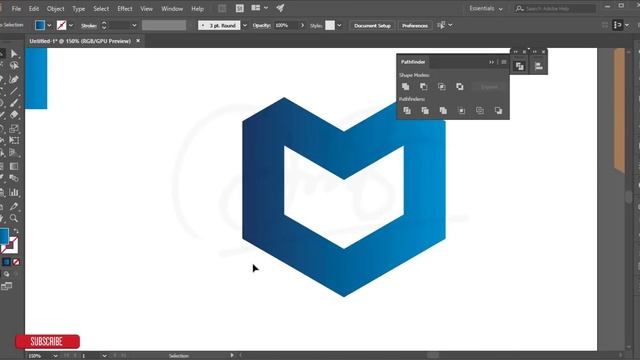Viewport: 640px width, 360px height.
Task: Select the Scale tool
Action: tap(14, 129)
